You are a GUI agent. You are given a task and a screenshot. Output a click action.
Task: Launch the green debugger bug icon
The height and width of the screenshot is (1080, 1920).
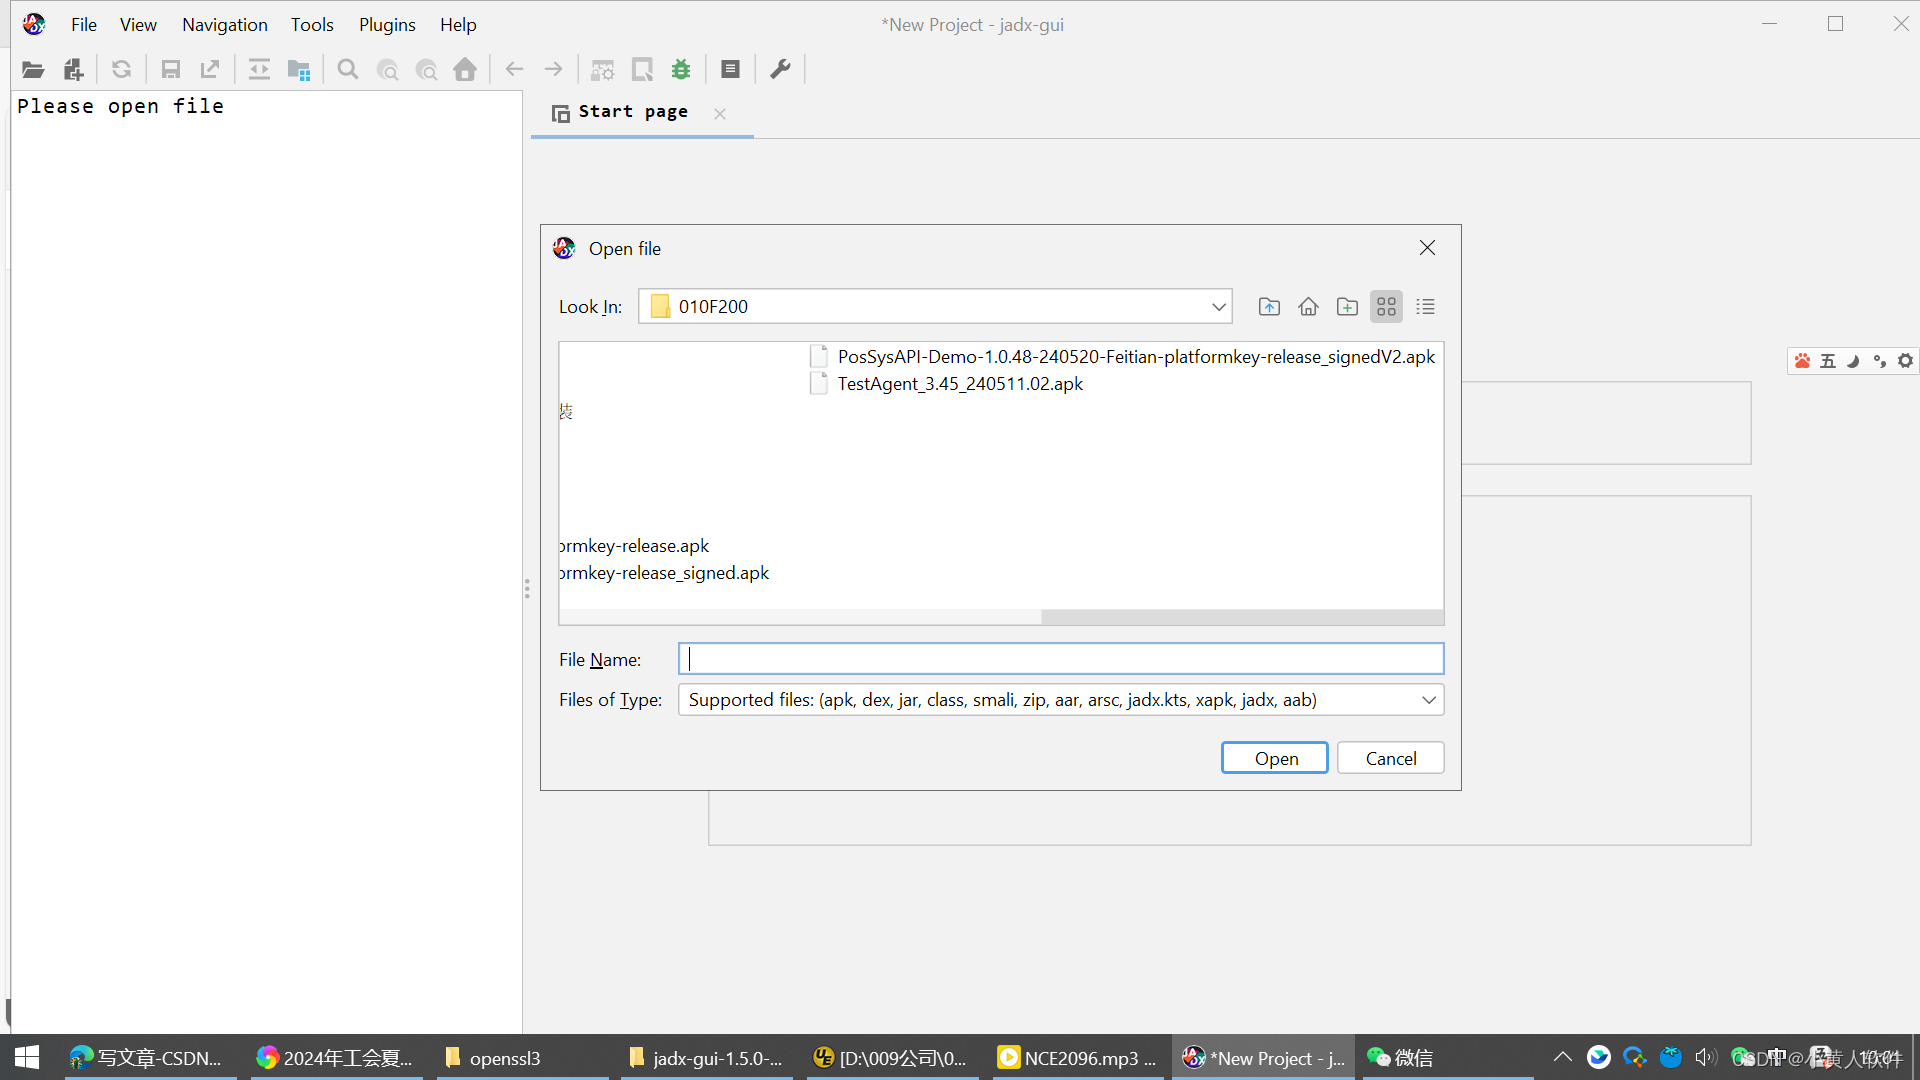[681, 69]
